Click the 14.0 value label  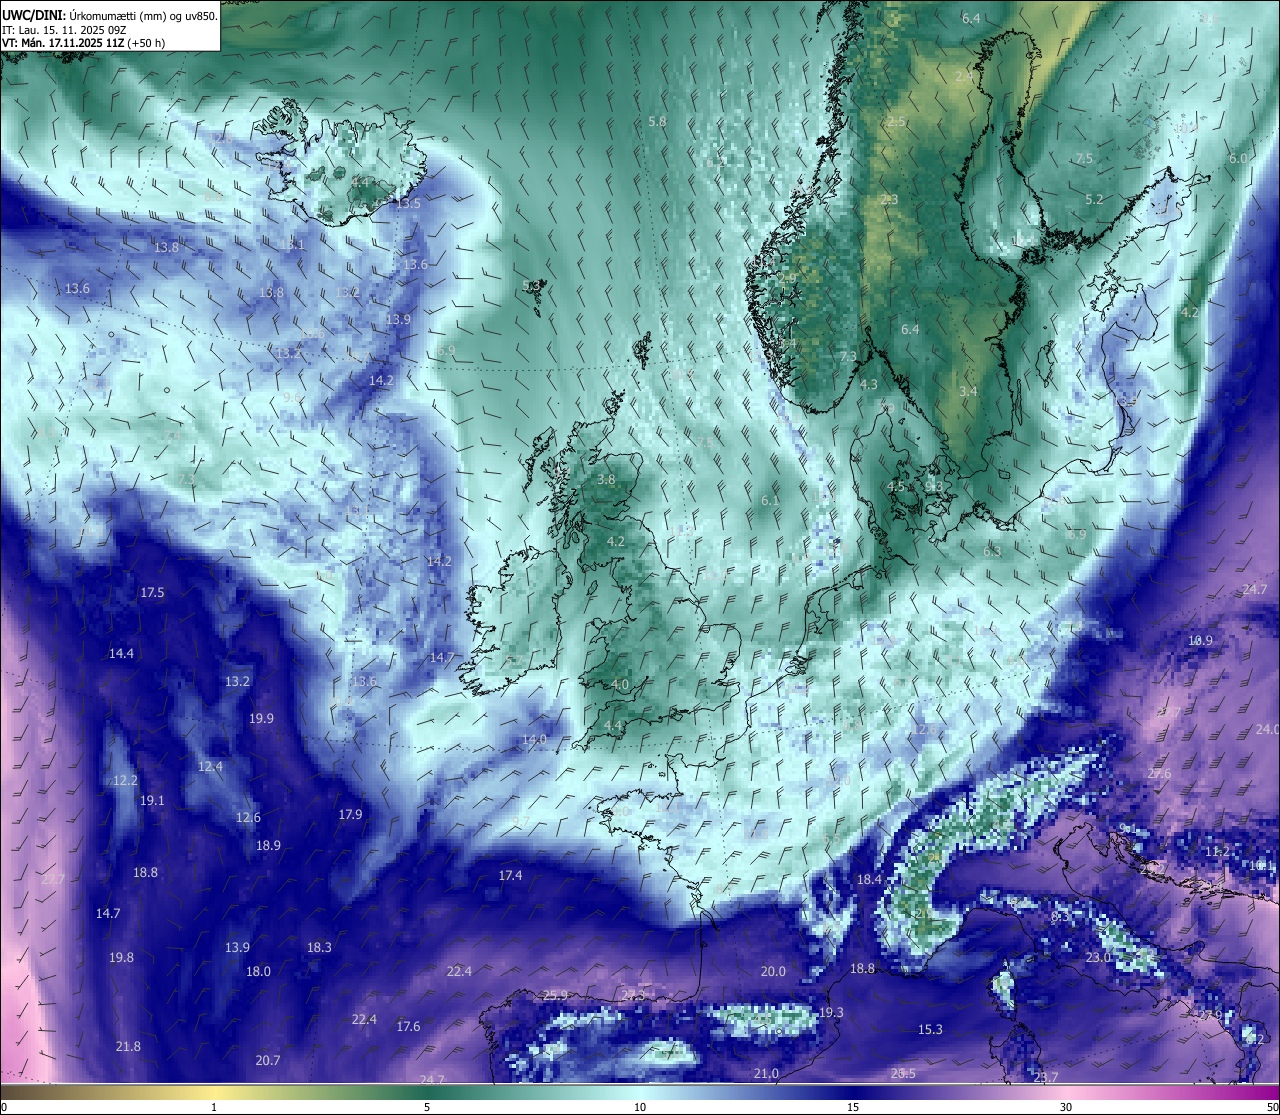[x=534, y=740]
